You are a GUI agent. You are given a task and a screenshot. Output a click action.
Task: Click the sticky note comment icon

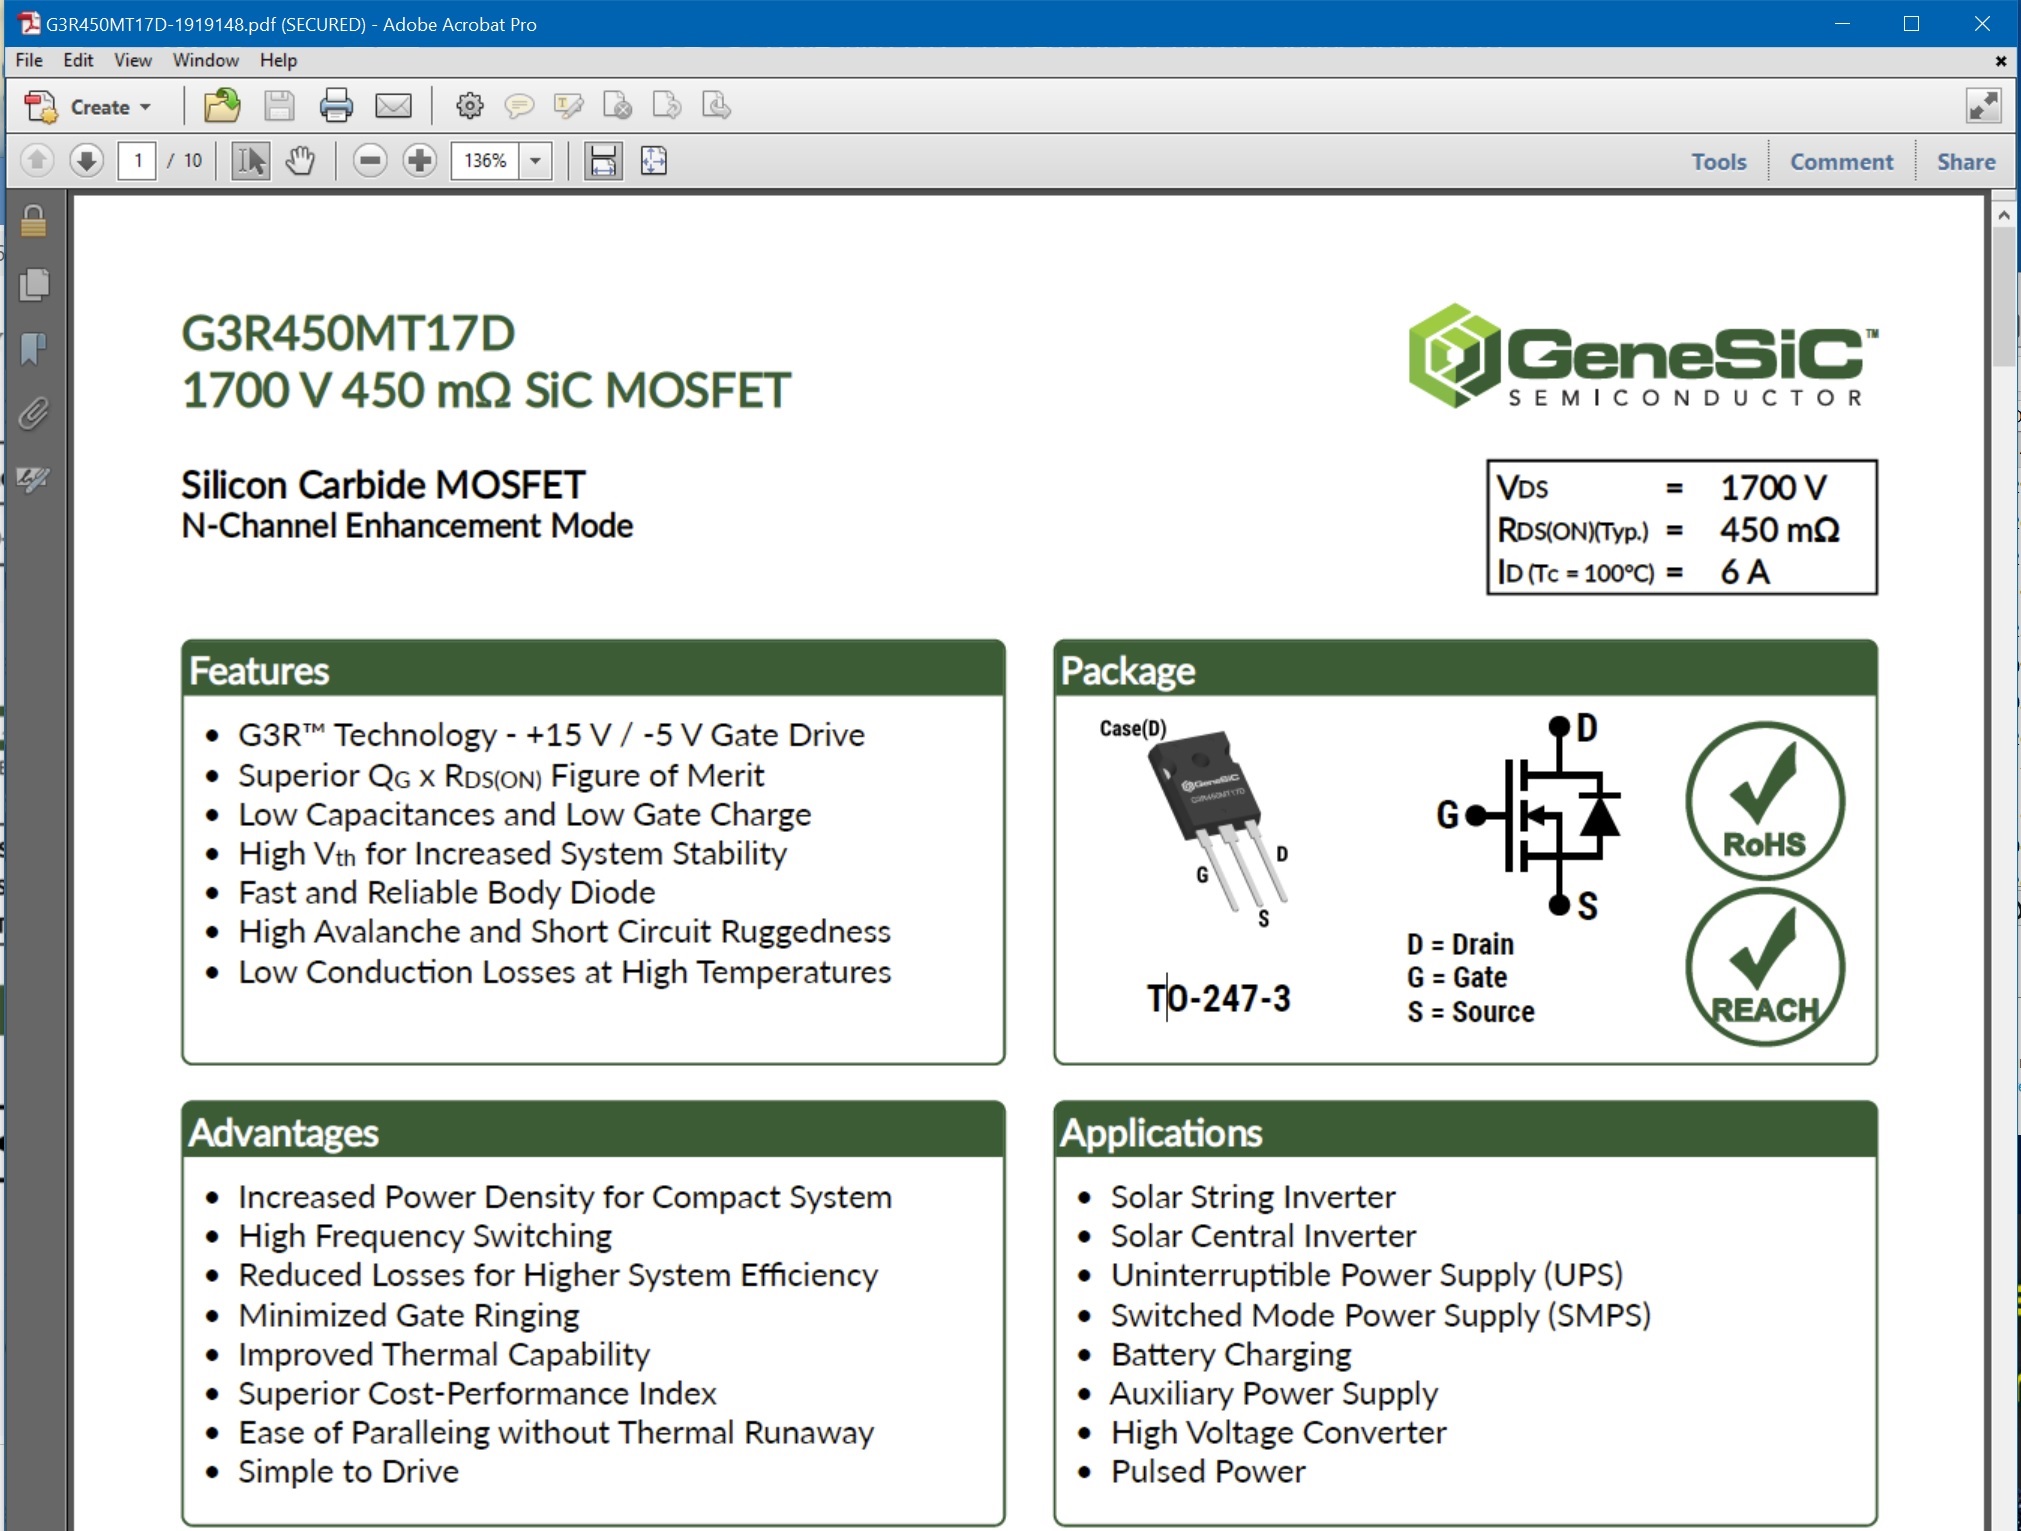[519, 106]
